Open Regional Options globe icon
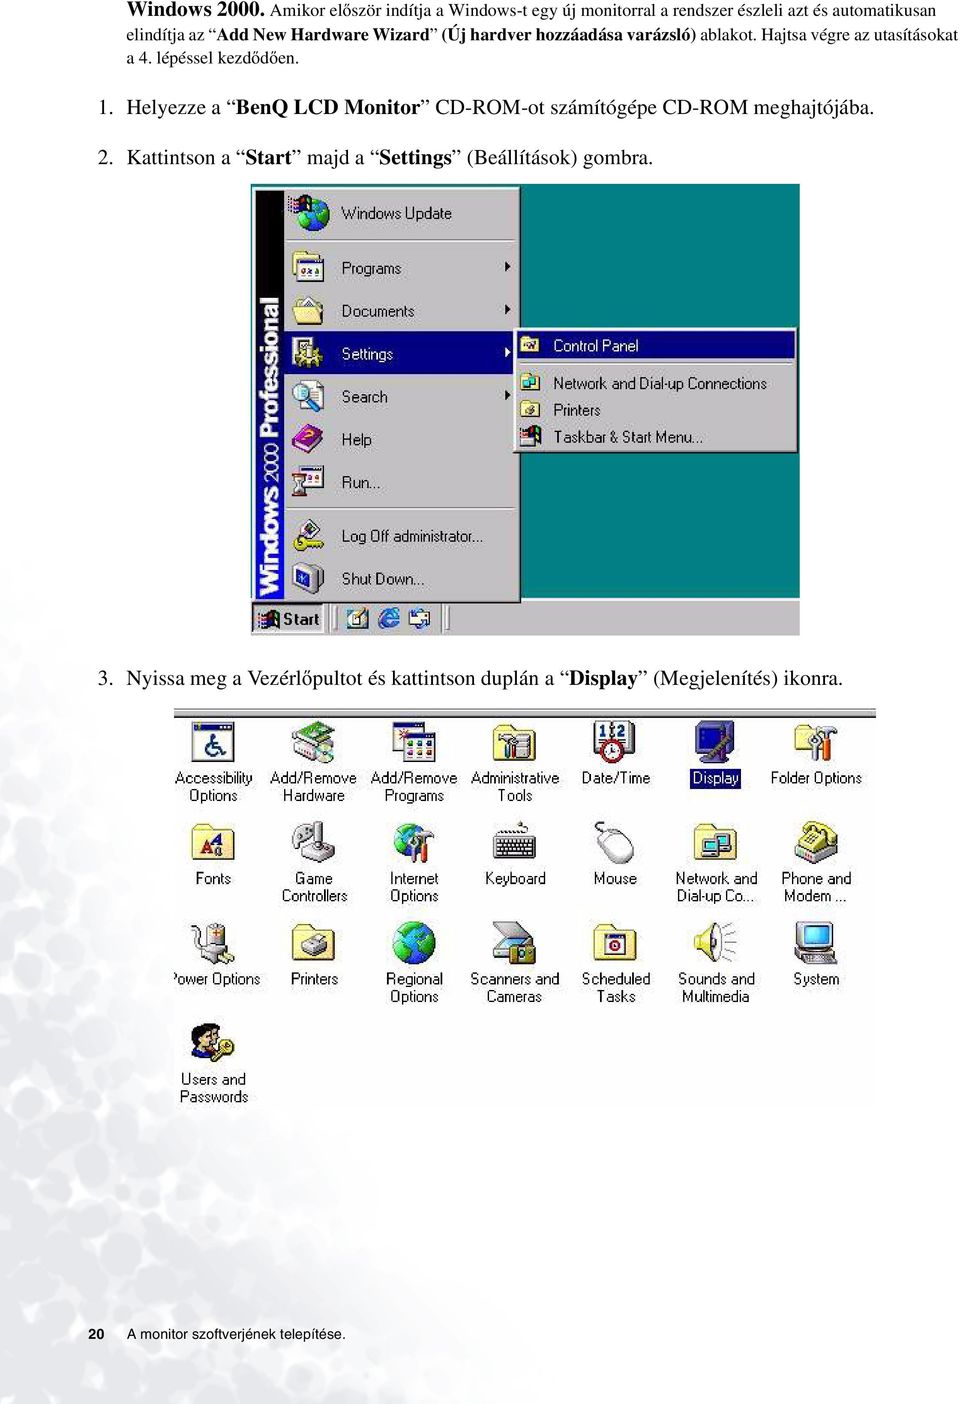Image resolution: width=960 pixels, height=1404 pixels. pos(414,943)
